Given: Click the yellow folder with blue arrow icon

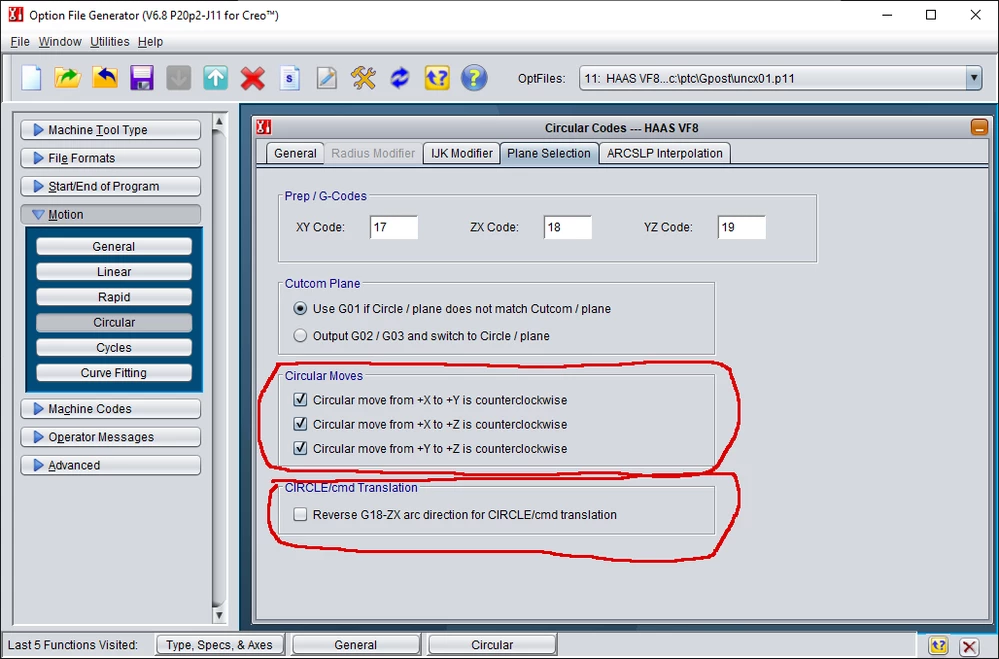Looking at the screenshot, I should pos(105,78).
